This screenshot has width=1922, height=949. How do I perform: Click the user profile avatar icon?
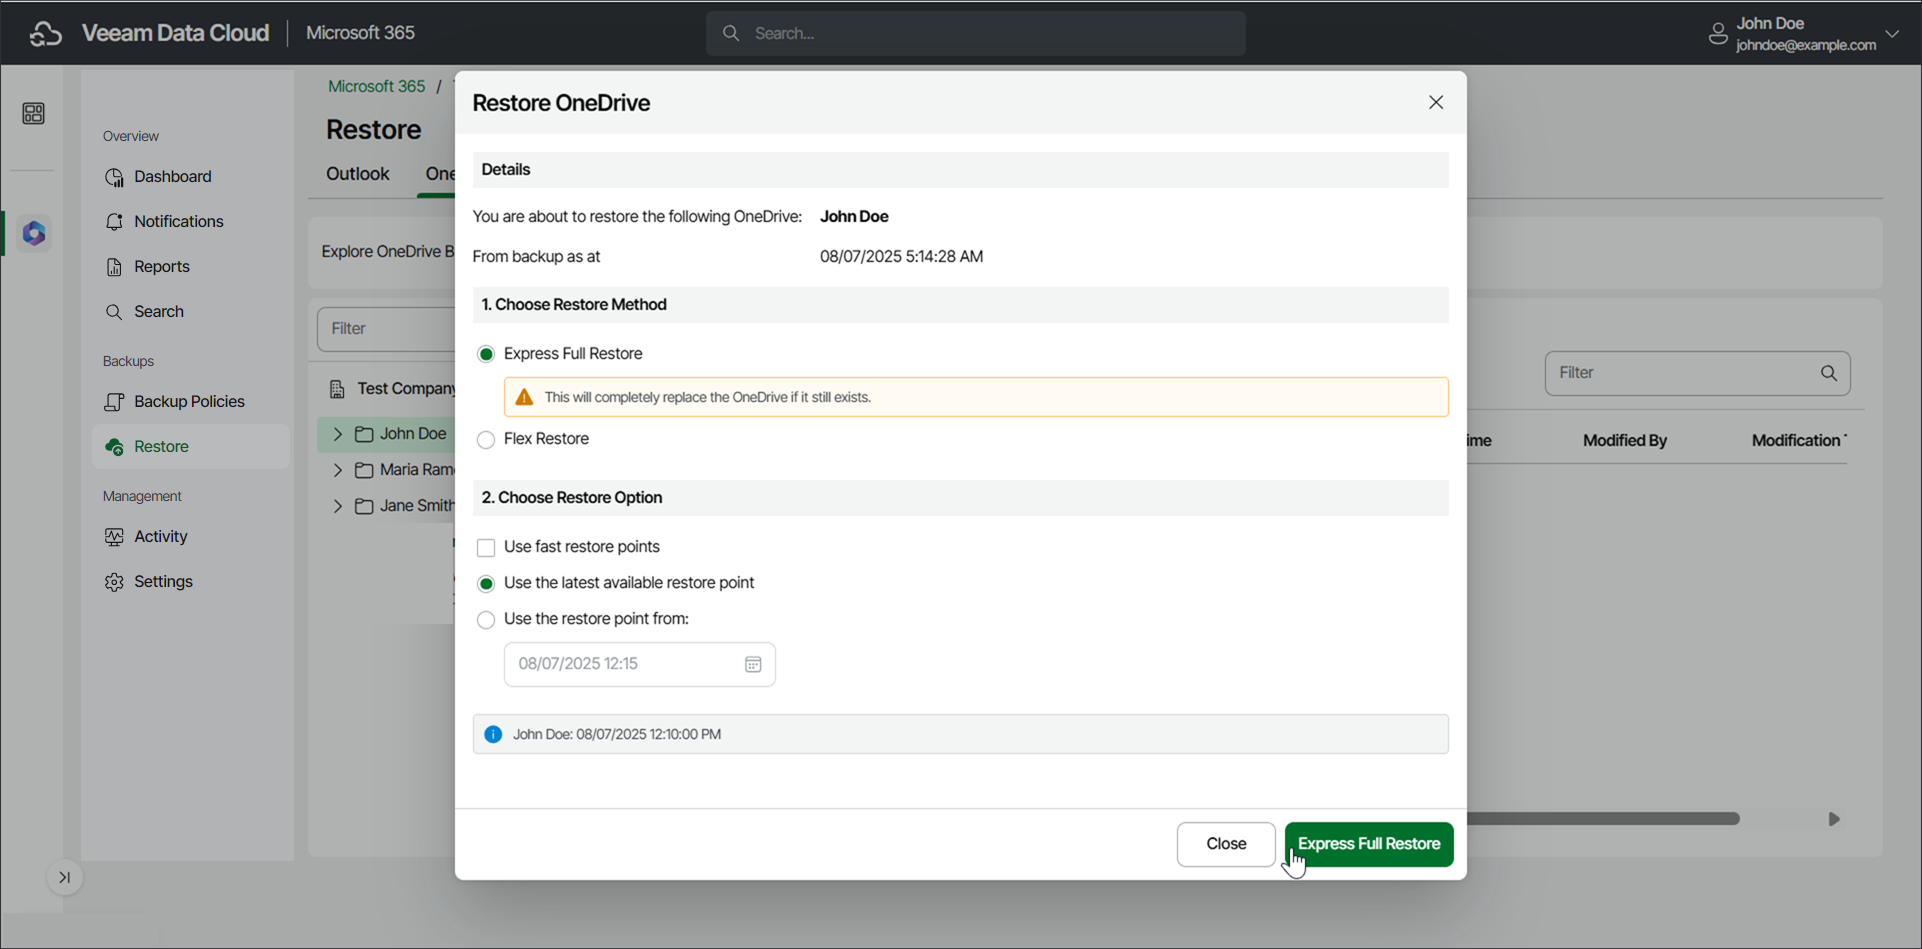(x=1717, y=34)
